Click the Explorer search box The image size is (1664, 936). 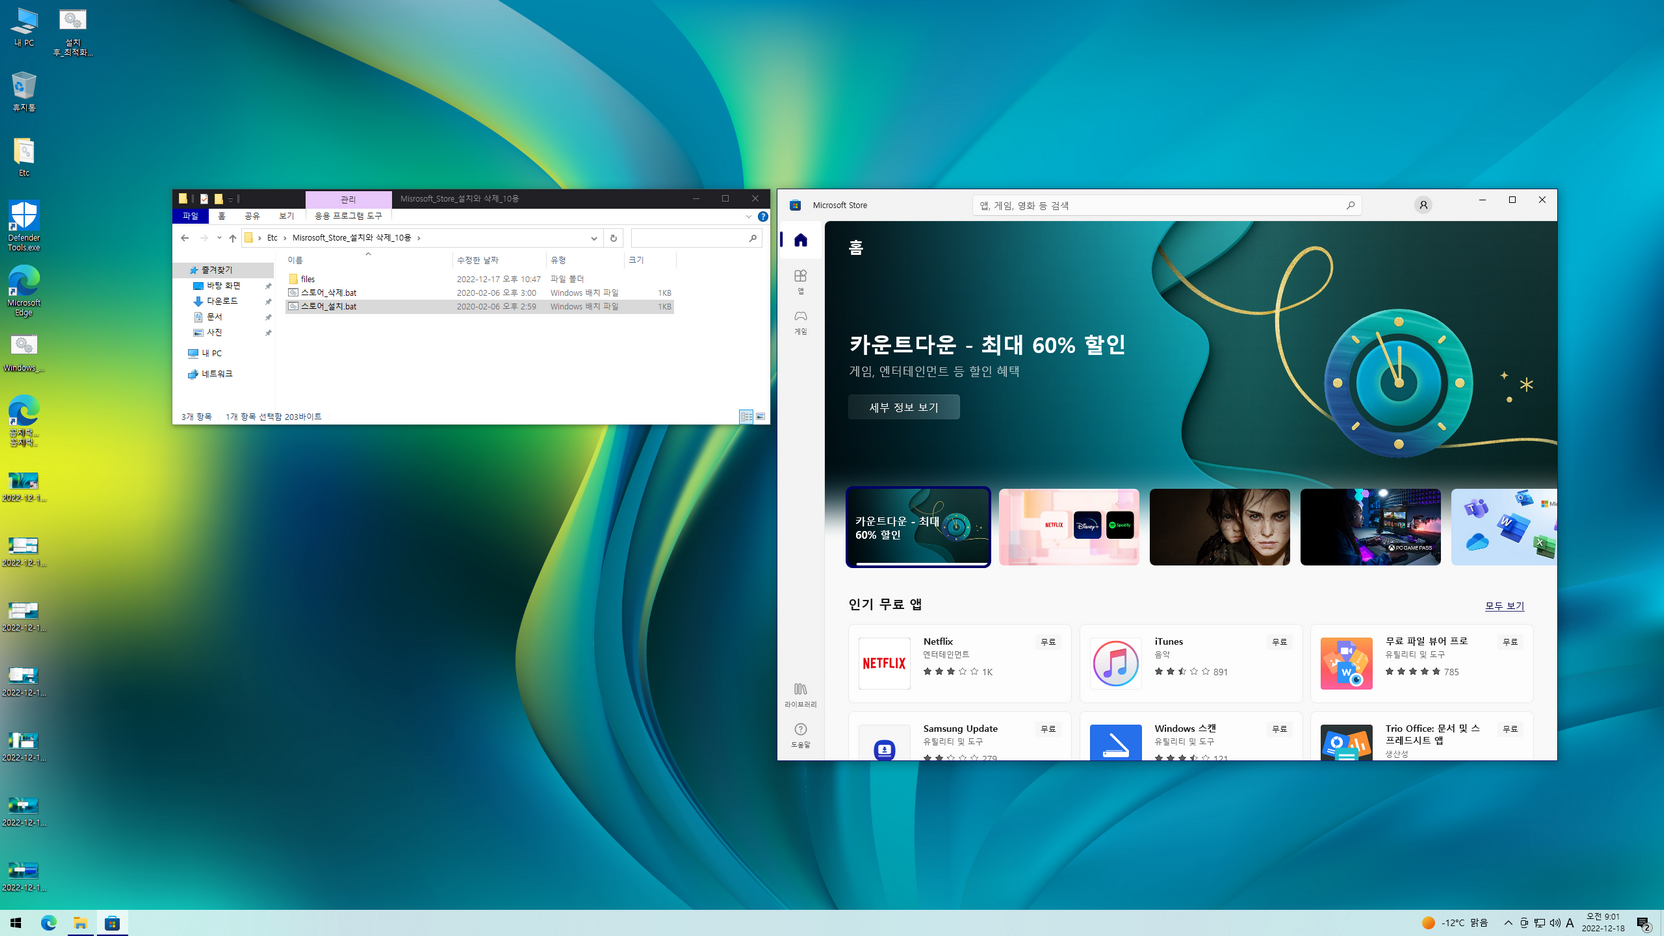pos(695,238)
